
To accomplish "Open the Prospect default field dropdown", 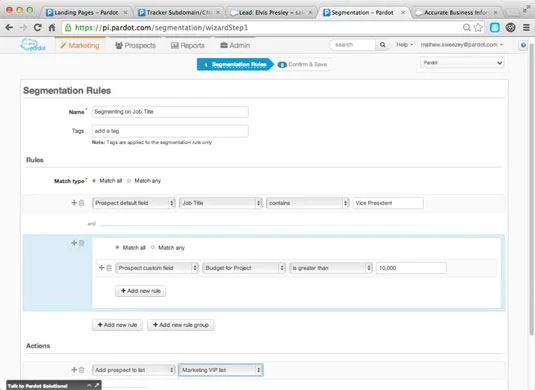I will [x=134, y=203].
